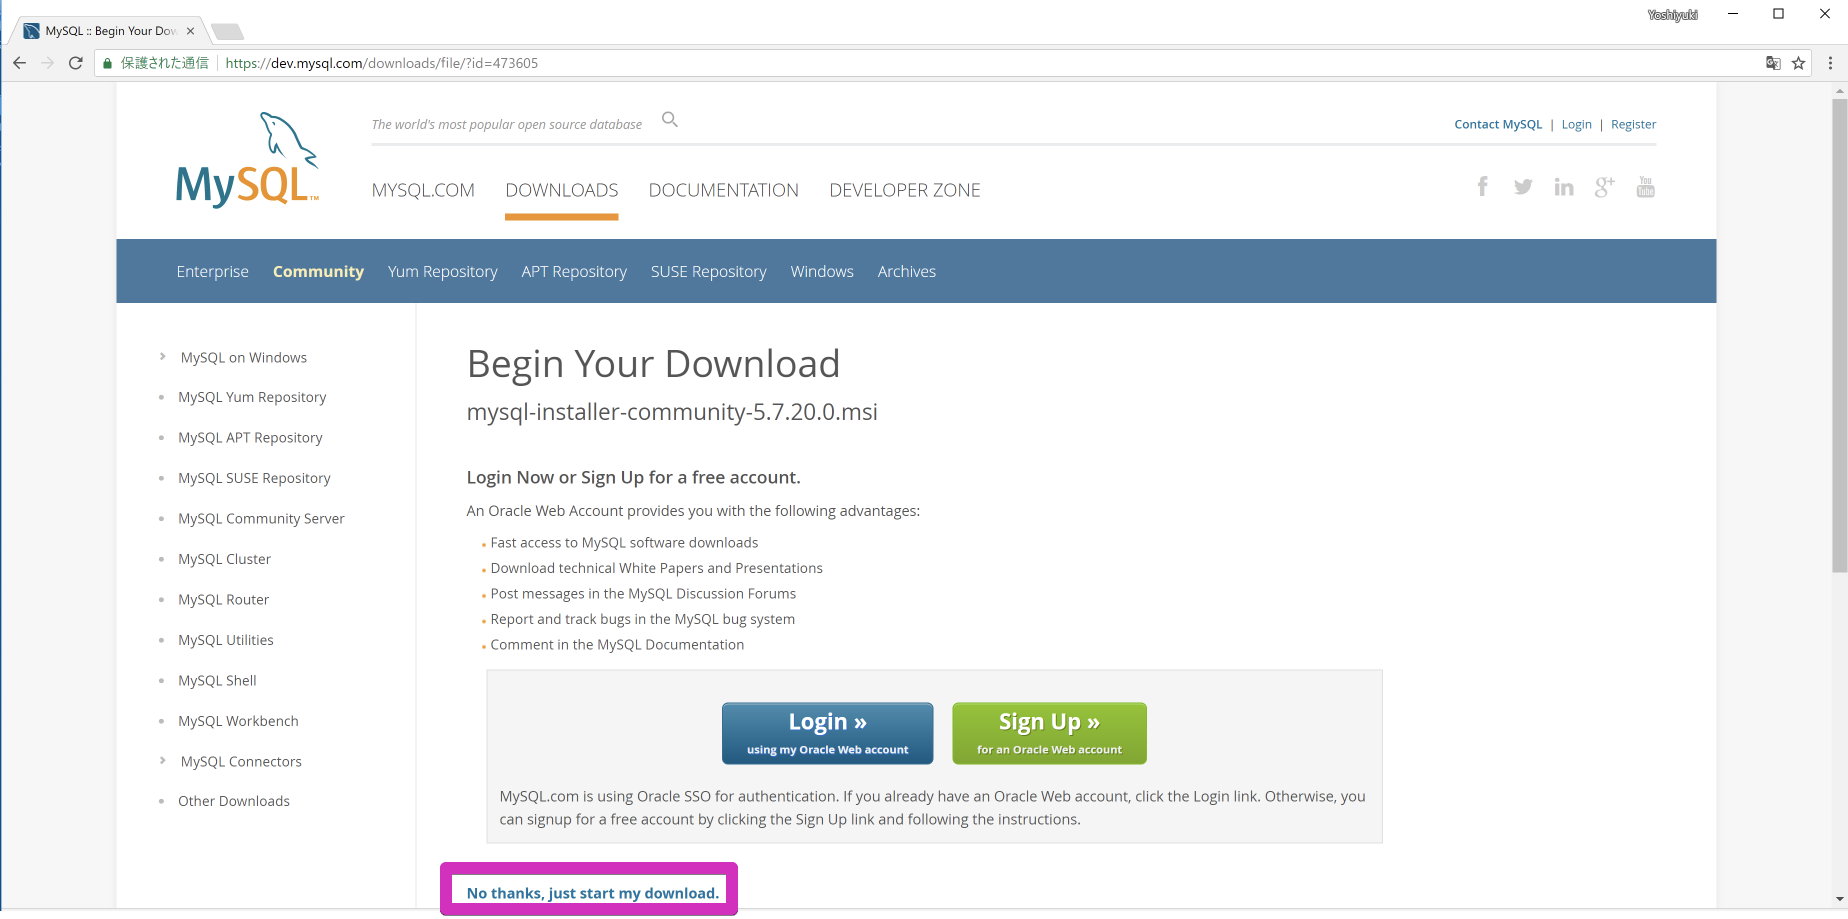This screenshot has height=919, width=1848.
Task: Open the DEVELOPER ZONE tab
Action: pos(905,190)
